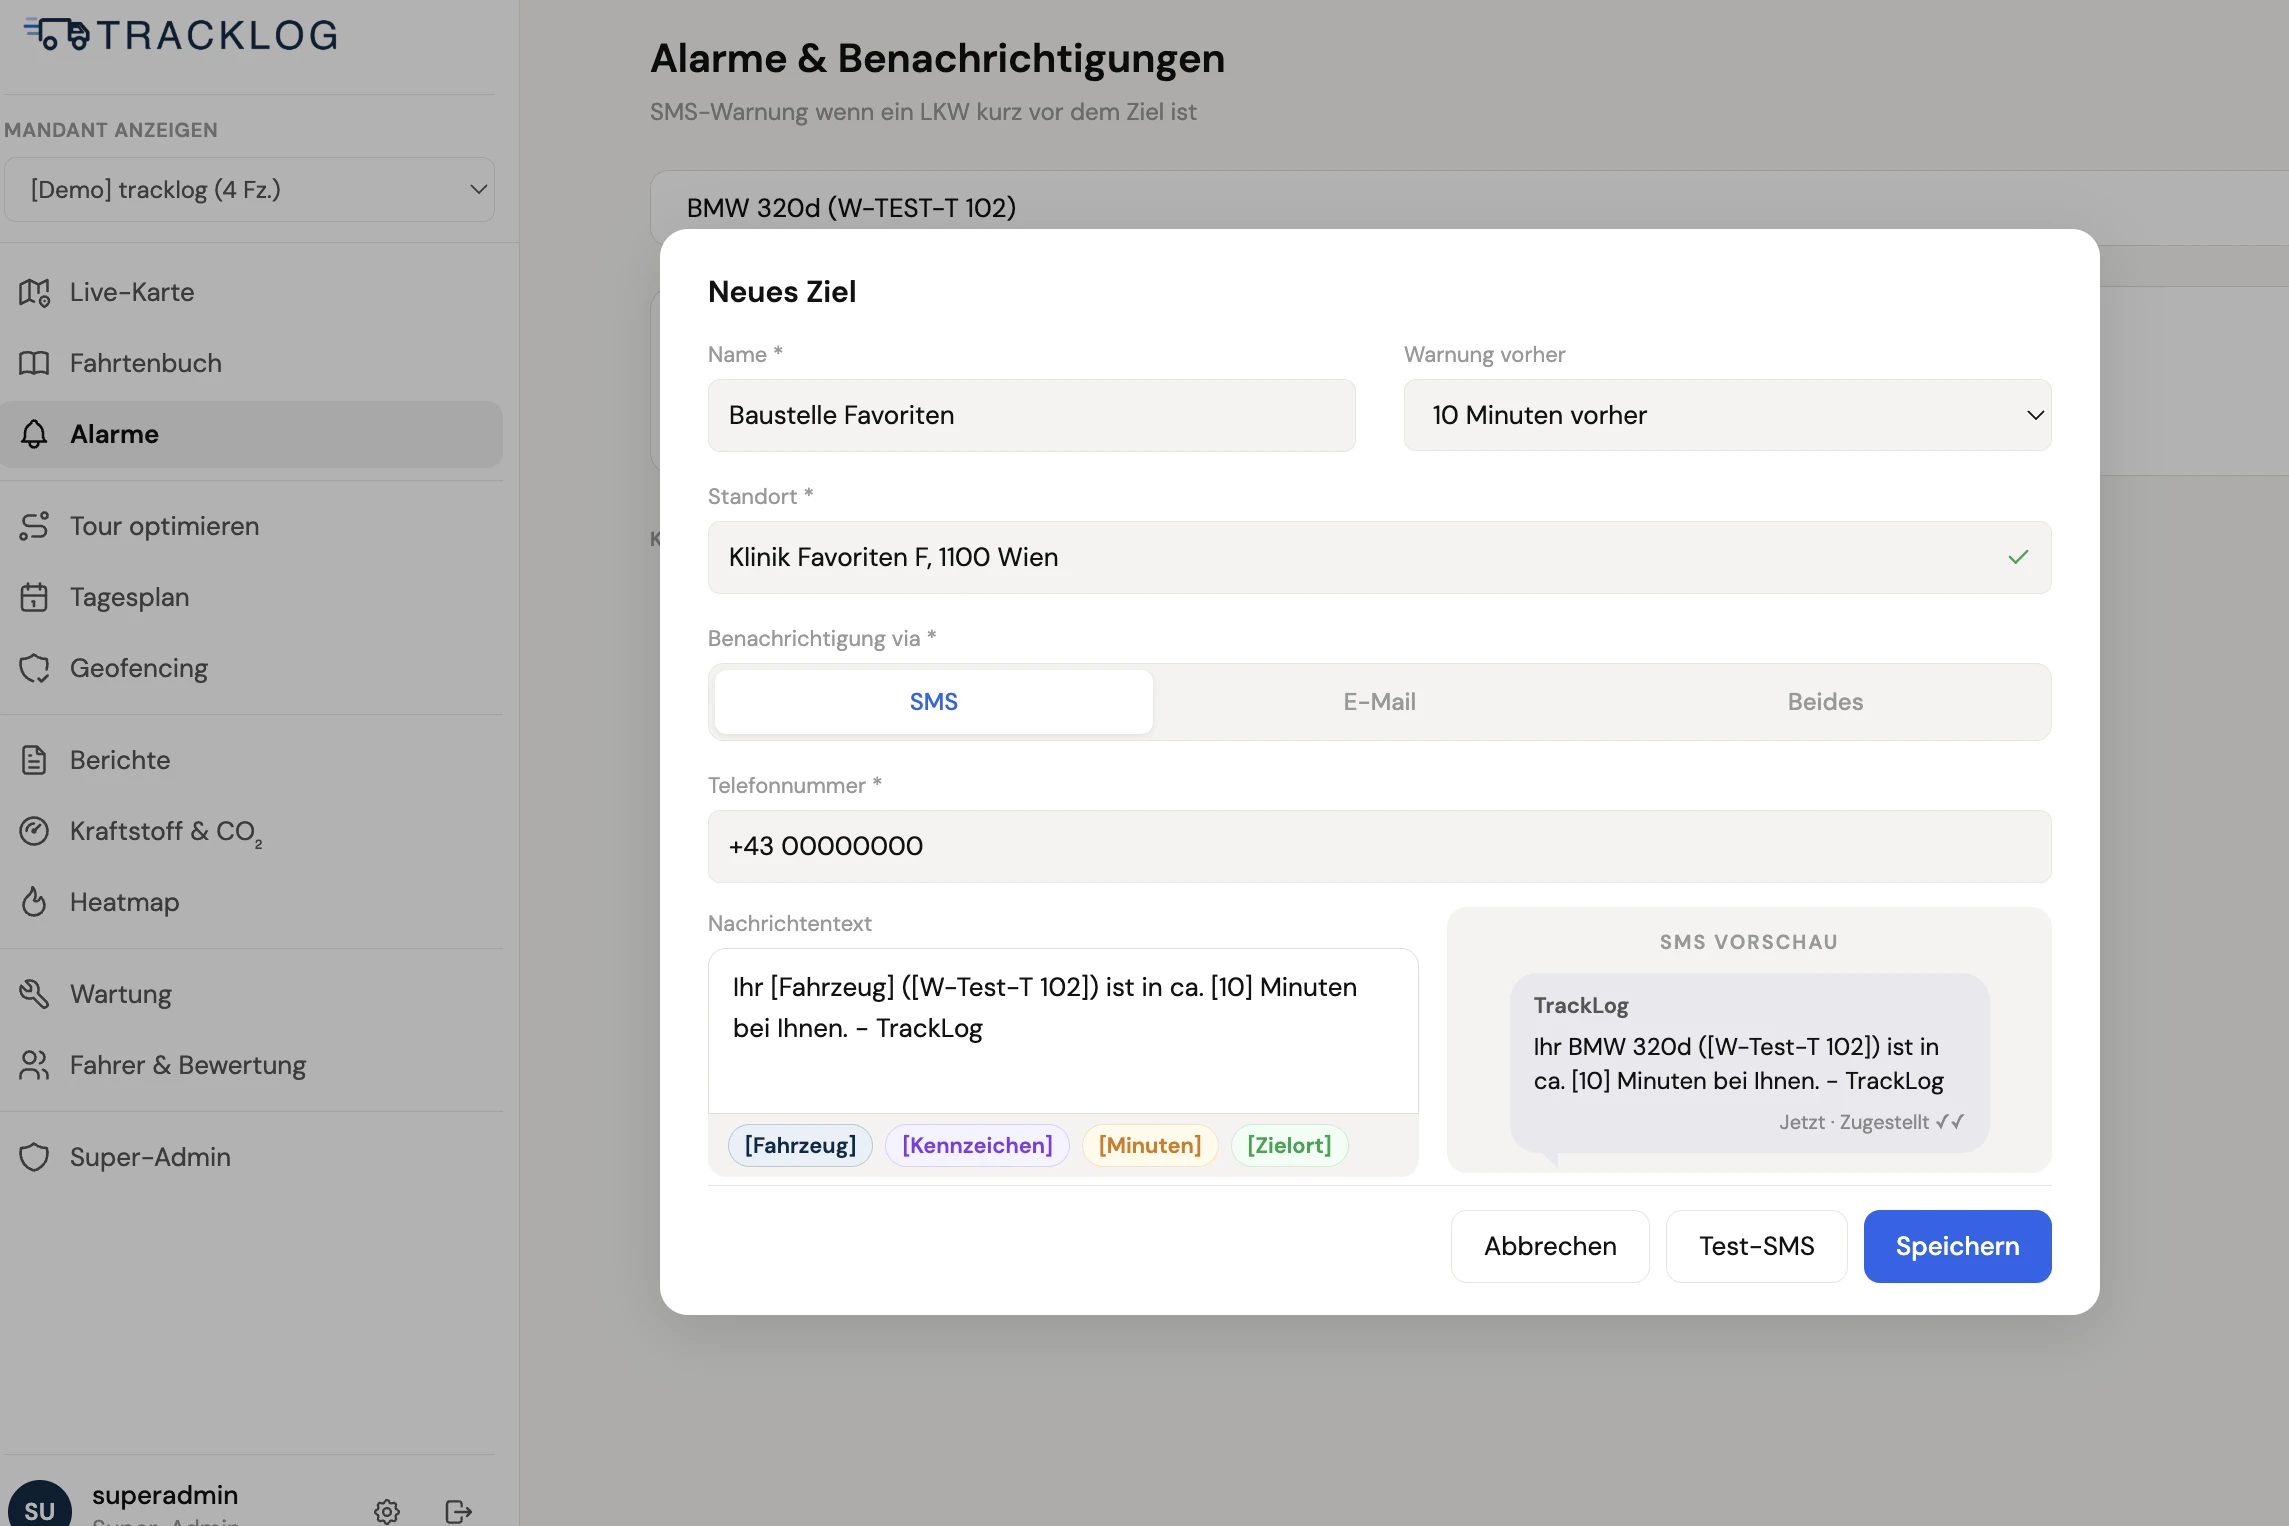Log out using the exit icon

458,1511
